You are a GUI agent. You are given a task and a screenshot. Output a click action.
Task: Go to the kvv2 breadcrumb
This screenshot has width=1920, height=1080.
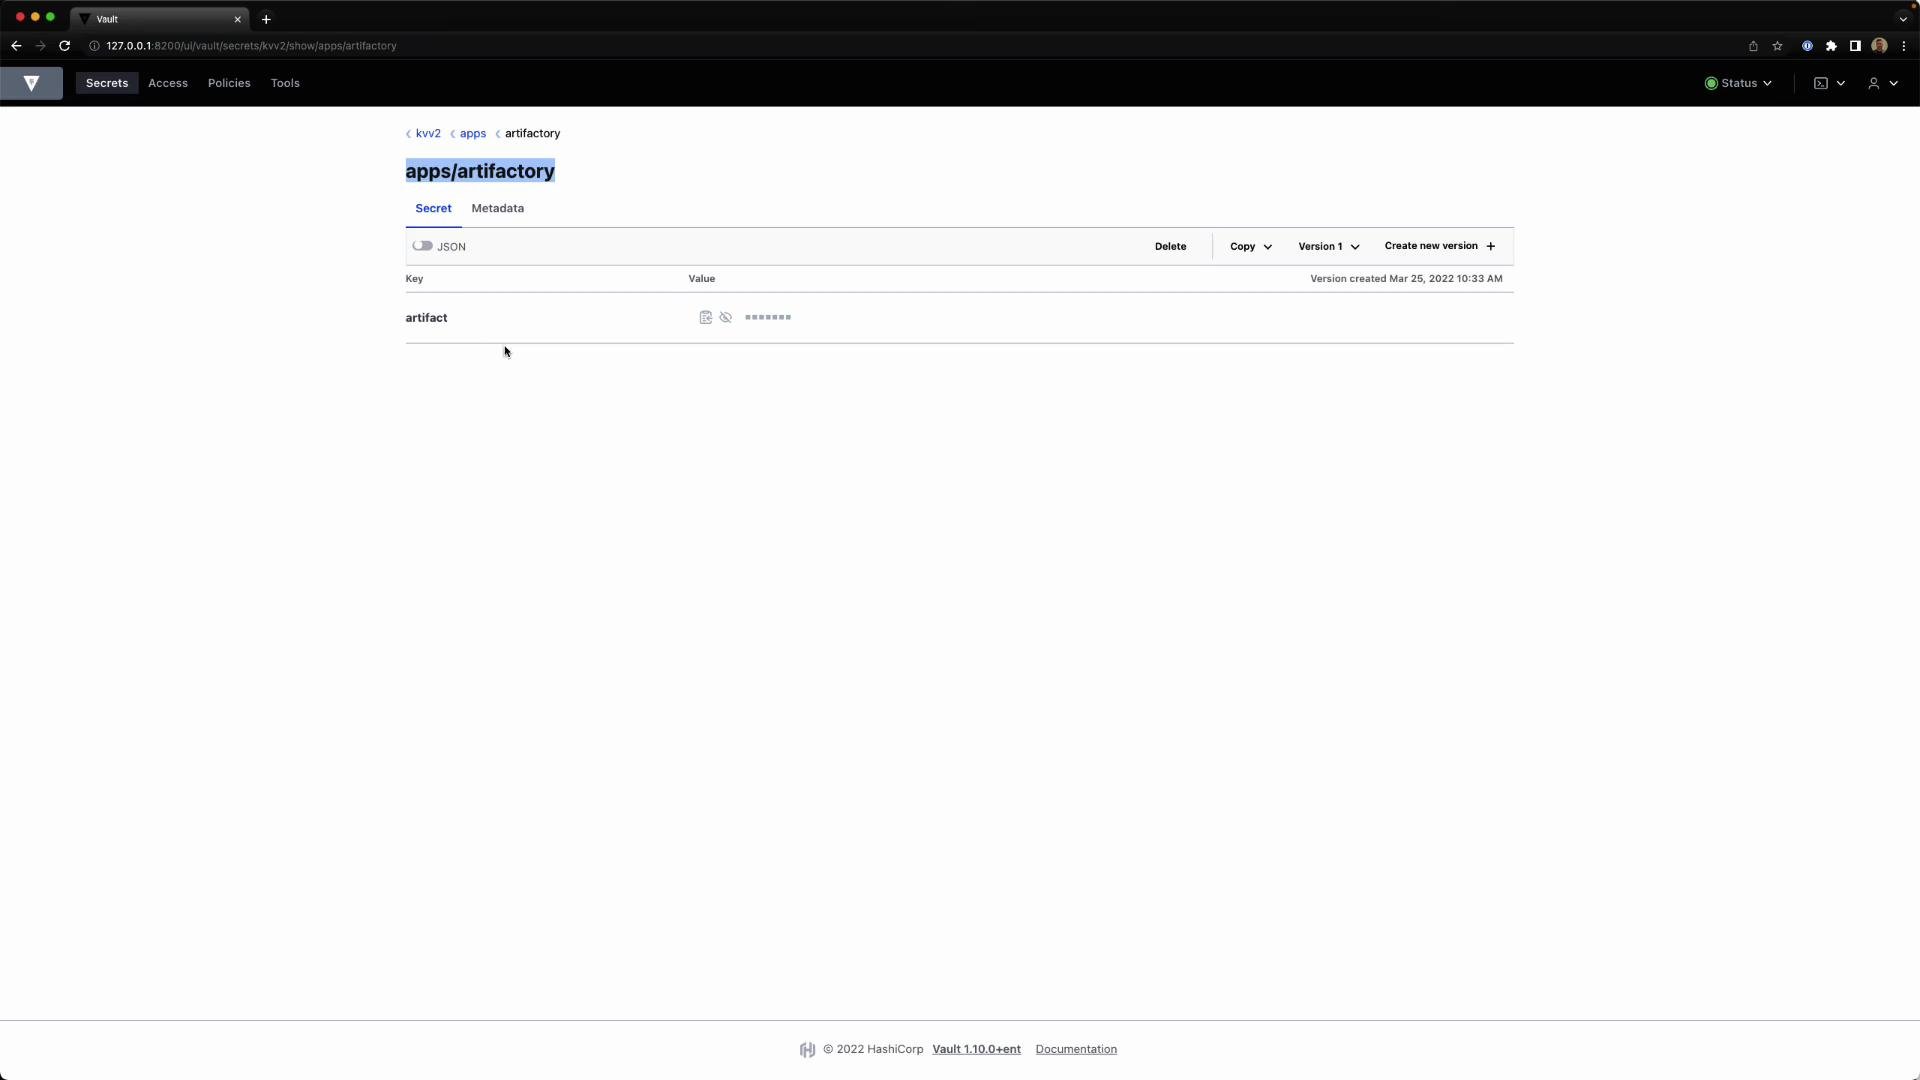(x=428, y=133)
